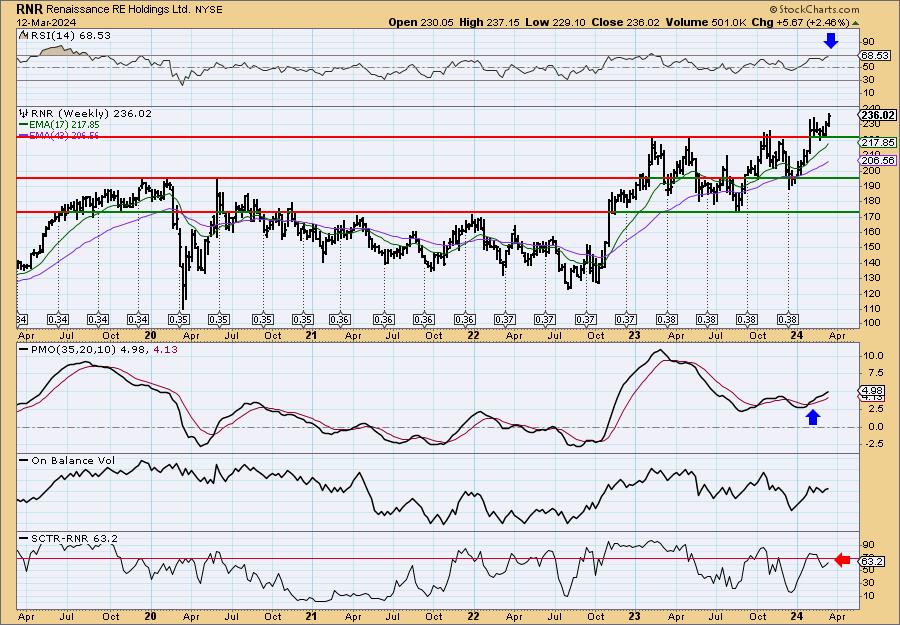Select the High 237.15 value
Screen dimensions: 900x625
[x=488, y=22]
